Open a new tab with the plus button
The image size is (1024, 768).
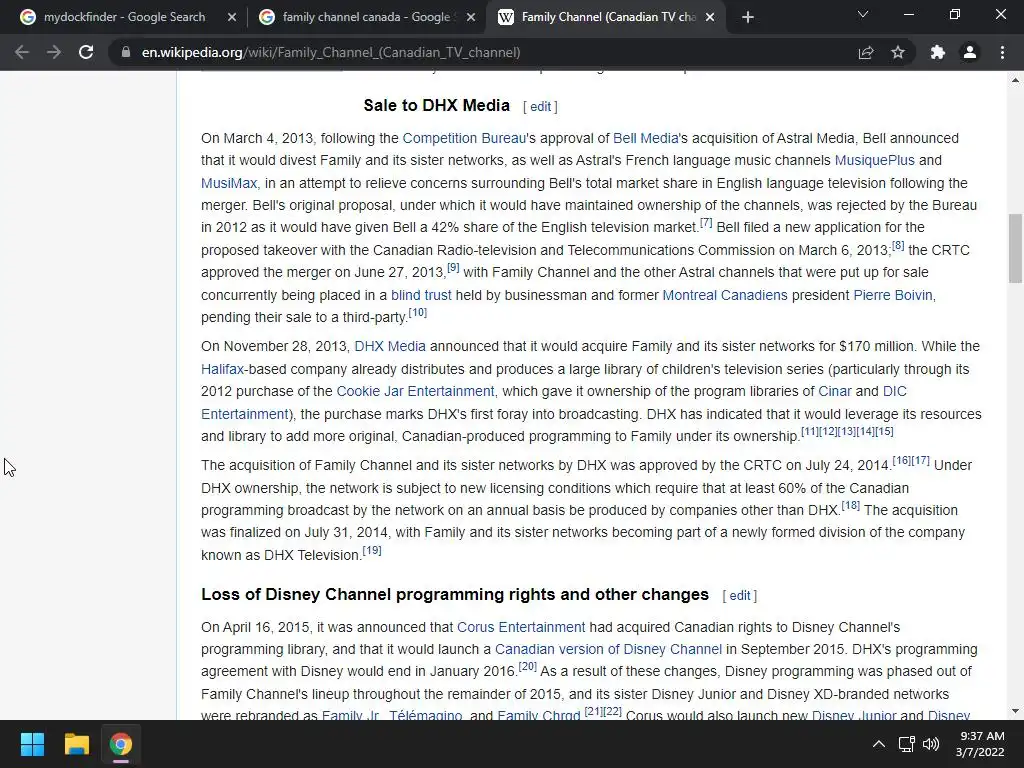click(748, 17)
